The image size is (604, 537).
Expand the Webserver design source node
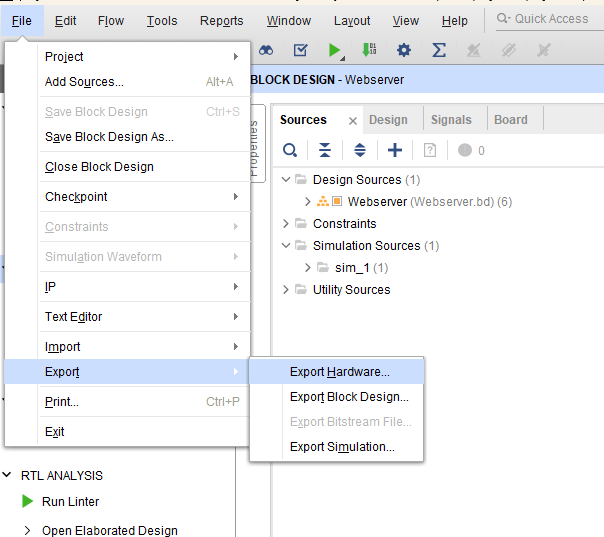308,202
